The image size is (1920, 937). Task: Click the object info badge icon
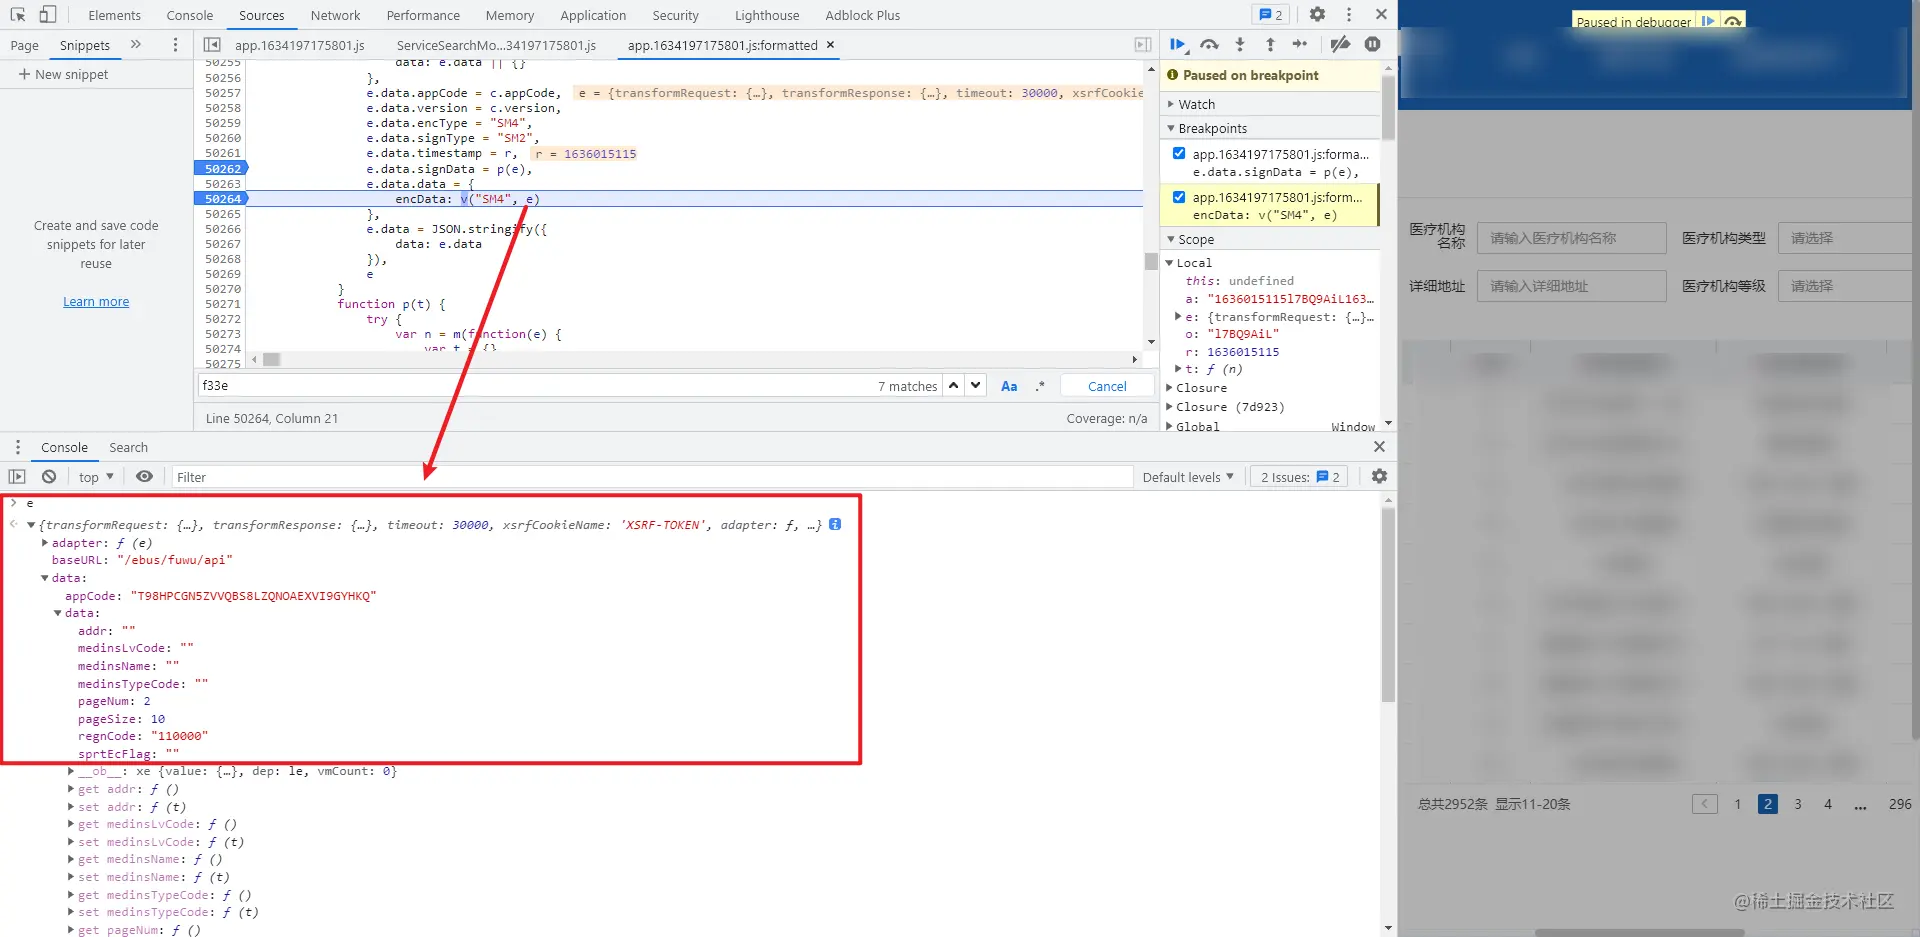[835, 524]
